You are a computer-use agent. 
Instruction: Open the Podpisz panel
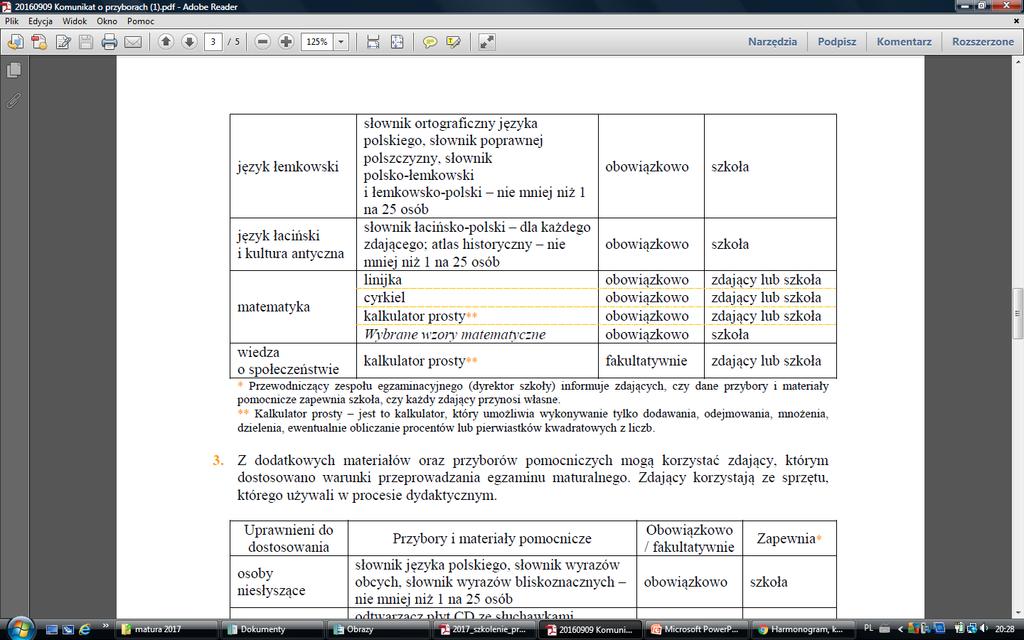837,42
